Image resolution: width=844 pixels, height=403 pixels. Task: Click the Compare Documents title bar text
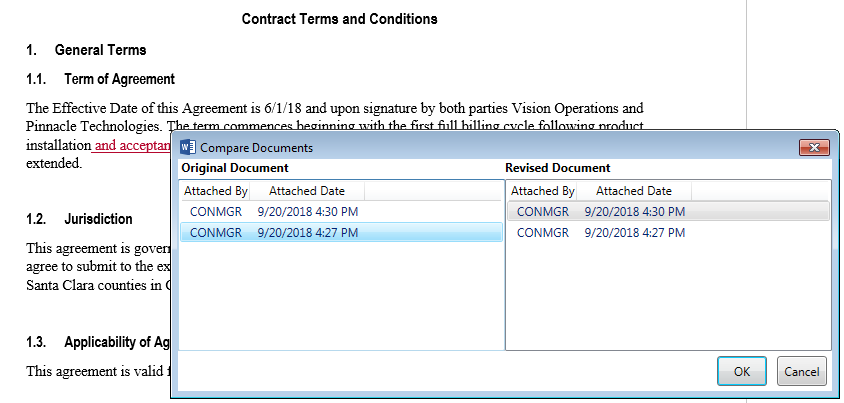click(257, 148)
